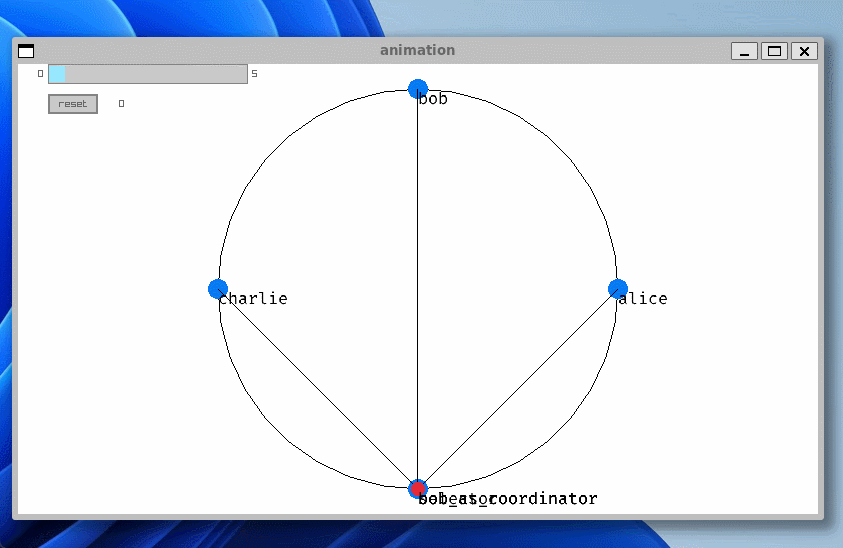Click the blue bob node

(x=418, y=89)
